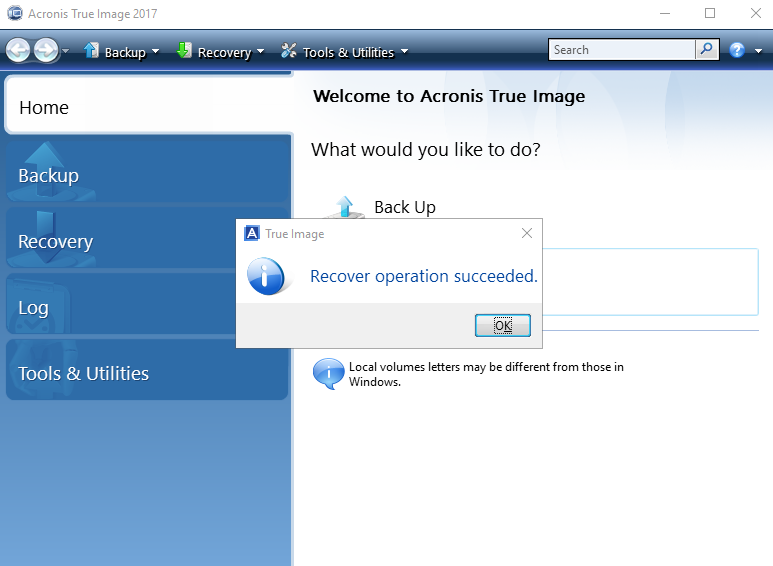Close the True Image dialog
773x566 pixels.
click(x=527, y=233)
